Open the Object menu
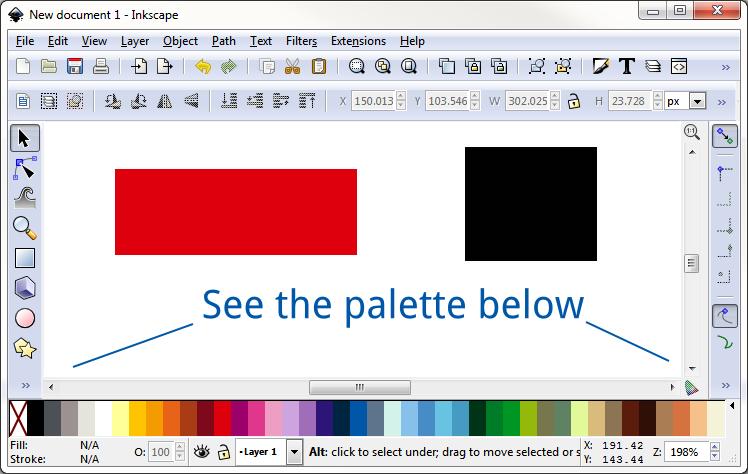The image size is (748, 474). (x=180, y=41)
